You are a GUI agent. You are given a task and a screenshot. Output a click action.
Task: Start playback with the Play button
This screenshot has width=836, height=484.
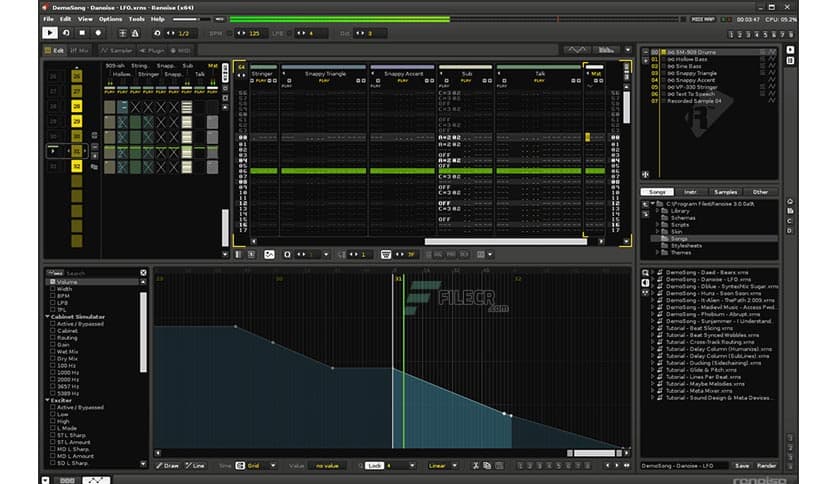point(50,33)
